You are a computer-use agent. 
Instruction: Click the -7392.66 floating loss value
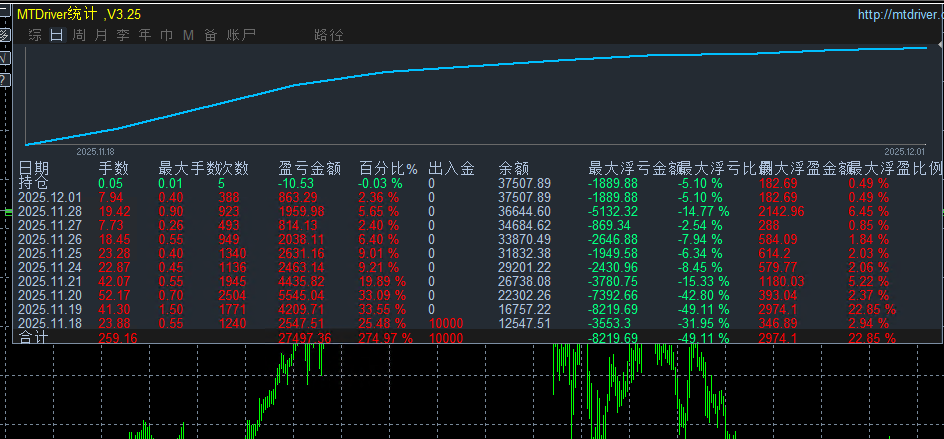pos(613,296)
